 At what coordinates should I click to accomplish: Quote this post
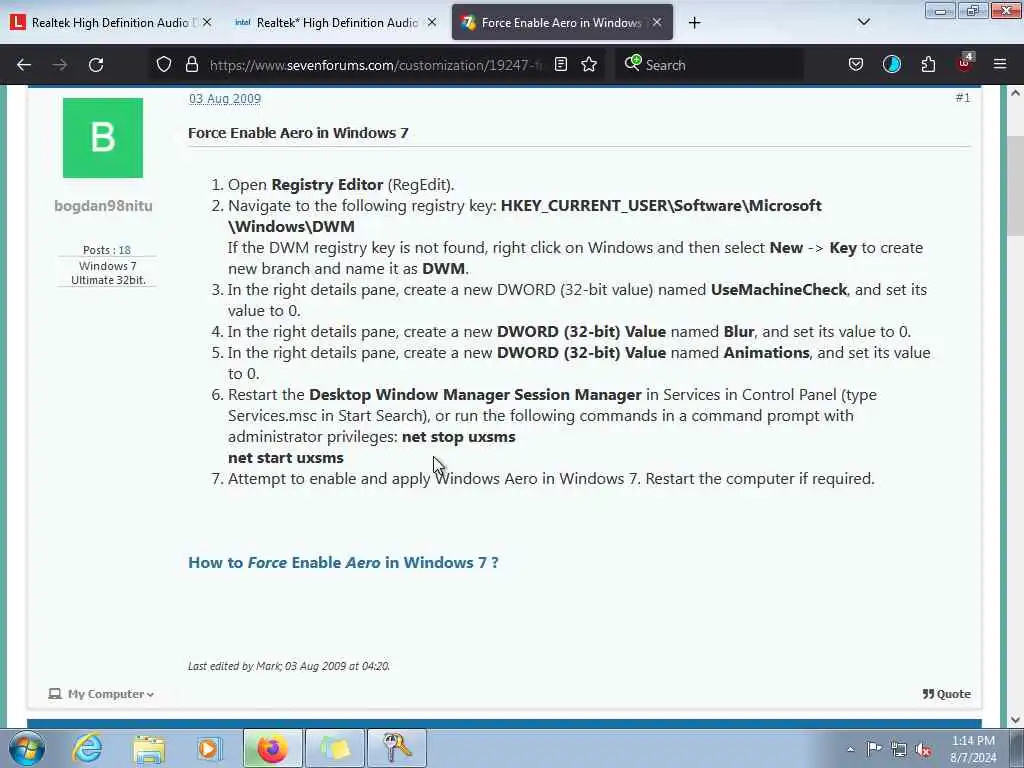(x=946, y=694)
